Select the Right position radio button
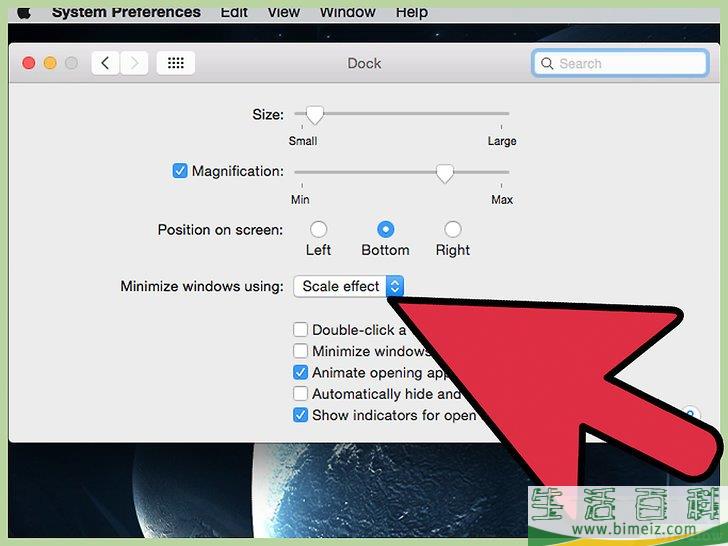Viewport: 728px width, 546px height. (x=453, y=229)
